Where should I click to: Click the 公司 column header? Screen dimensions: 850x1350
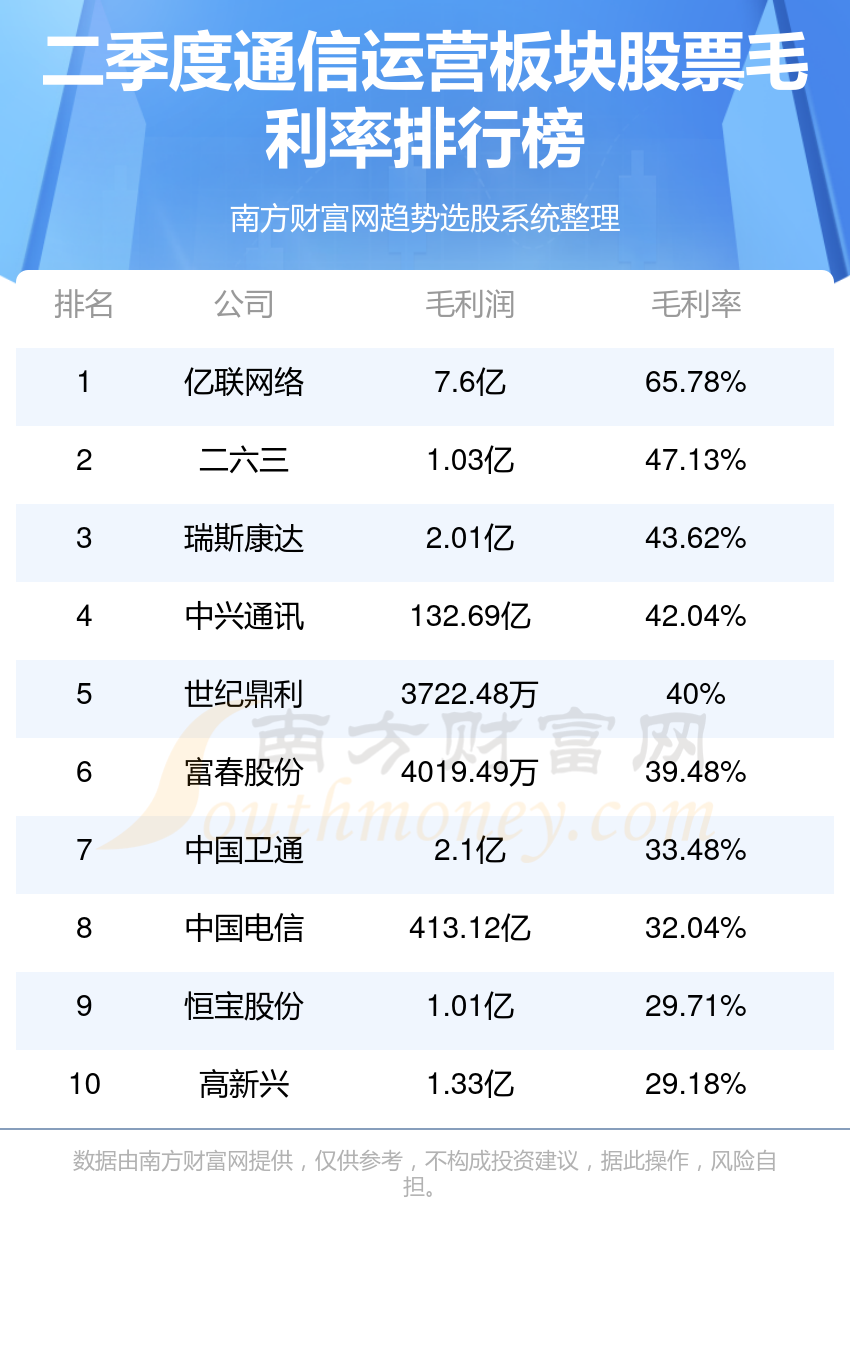(244, 304)
